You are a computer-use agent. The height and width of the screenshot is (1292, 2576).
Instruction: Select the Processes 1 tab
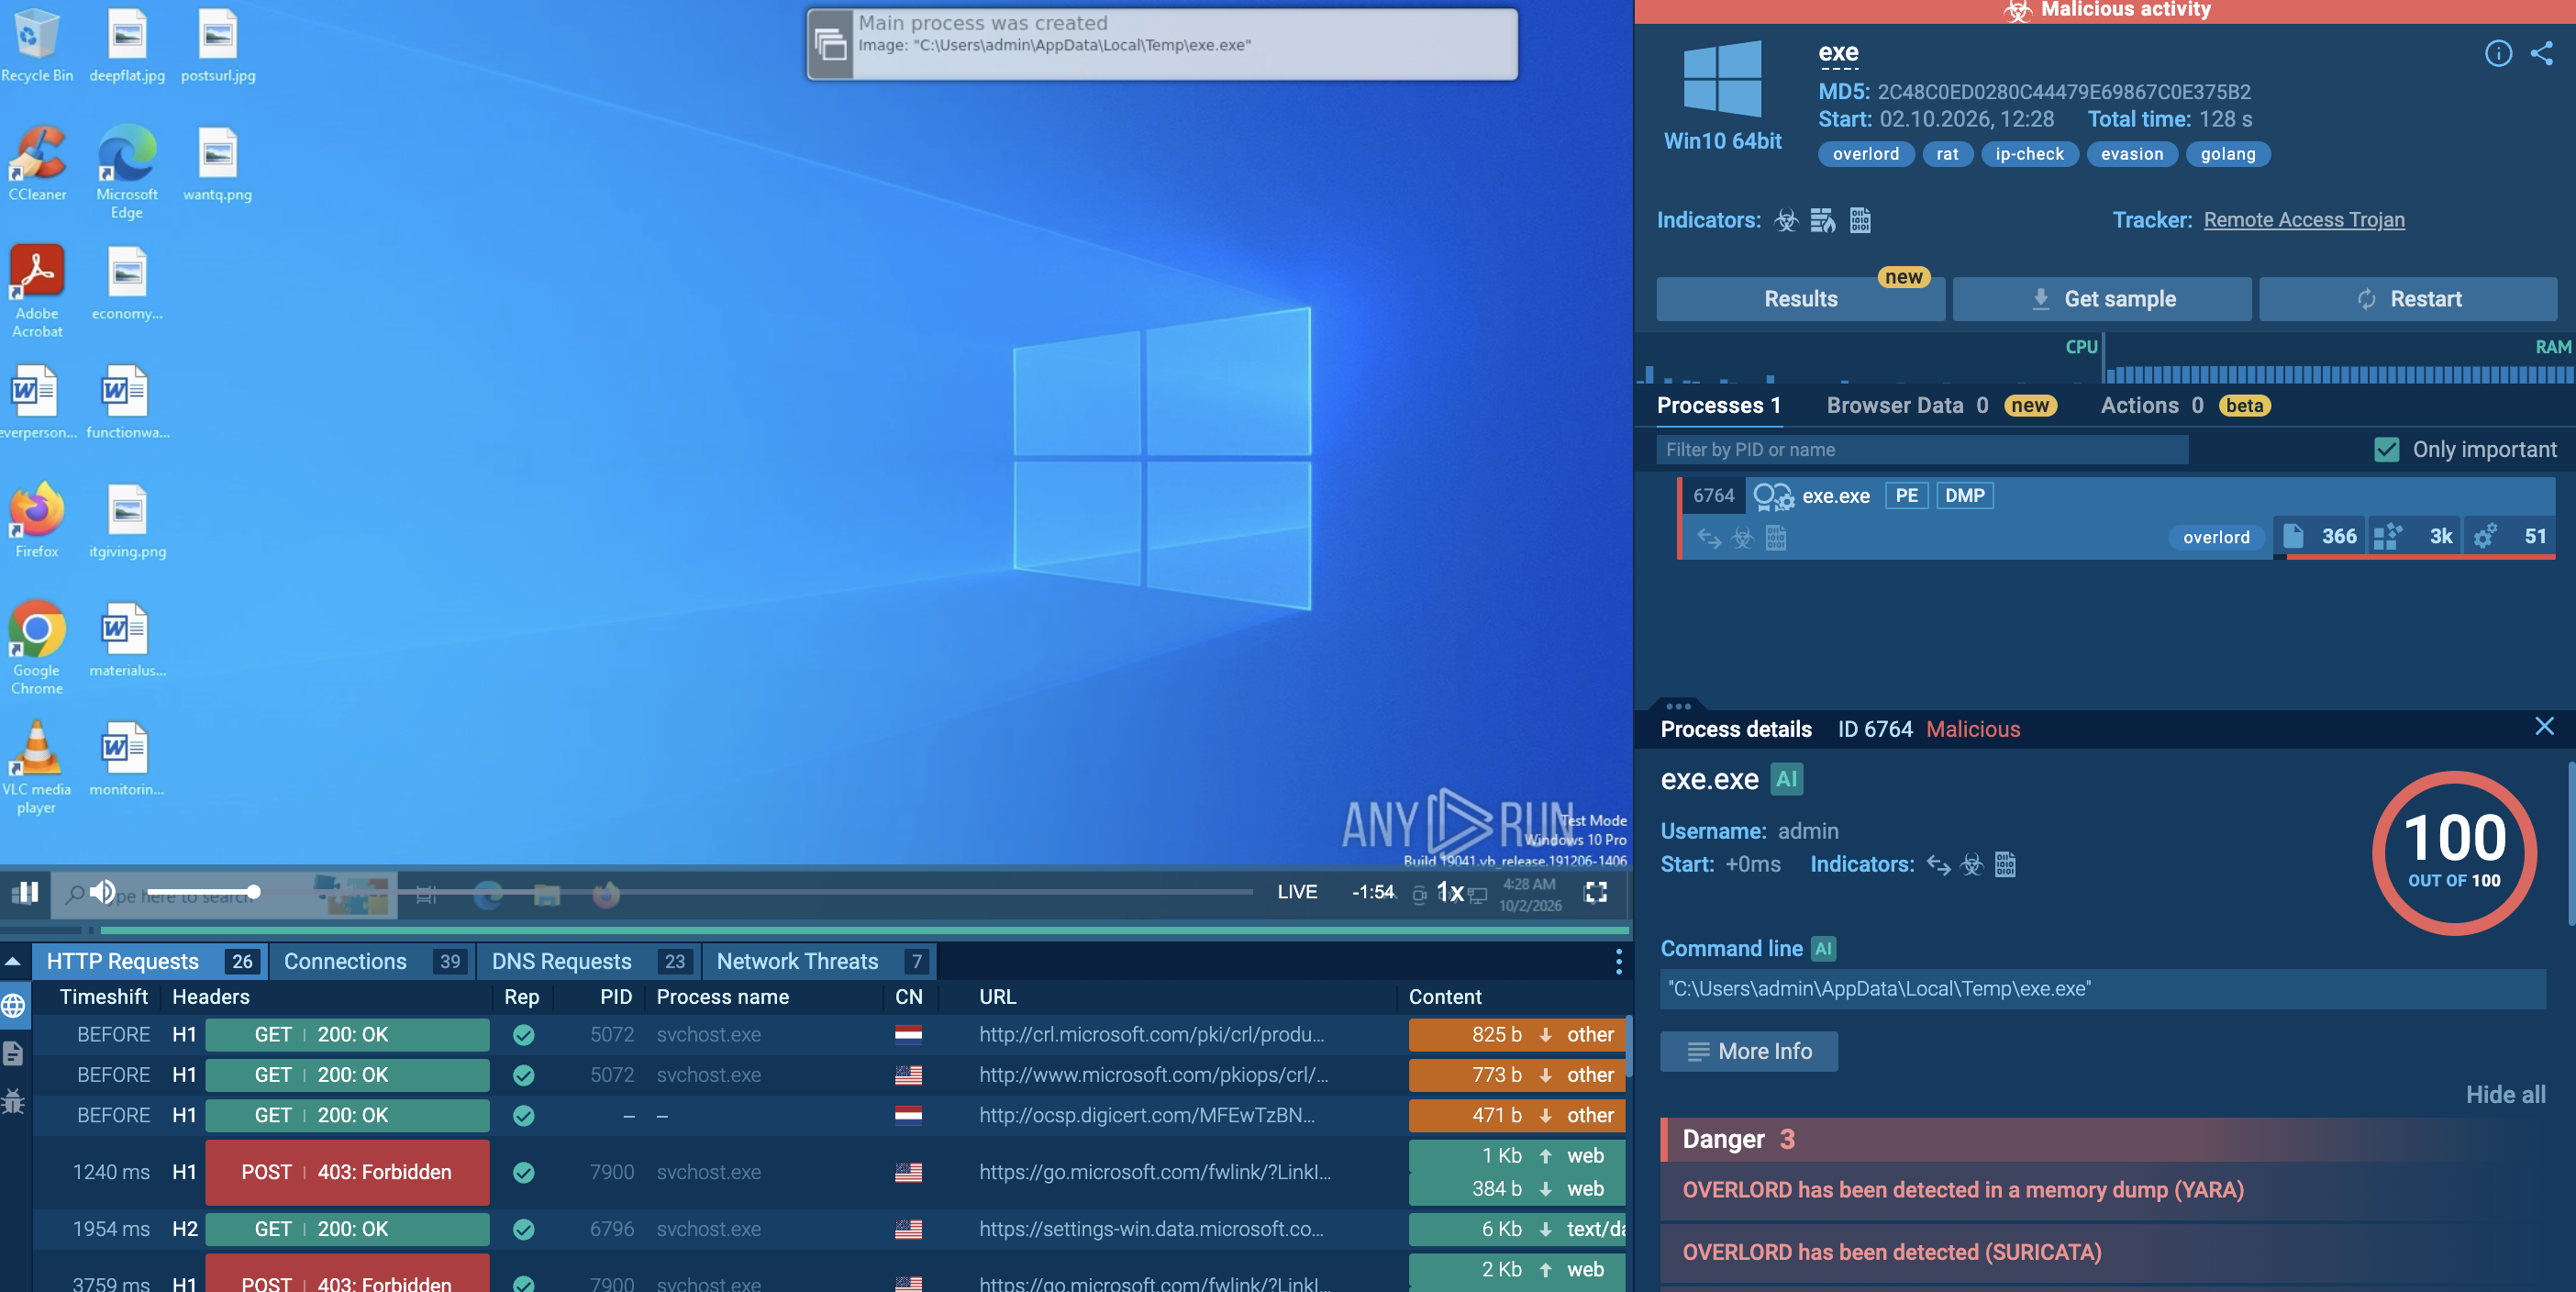click(x=1718, y=405)
